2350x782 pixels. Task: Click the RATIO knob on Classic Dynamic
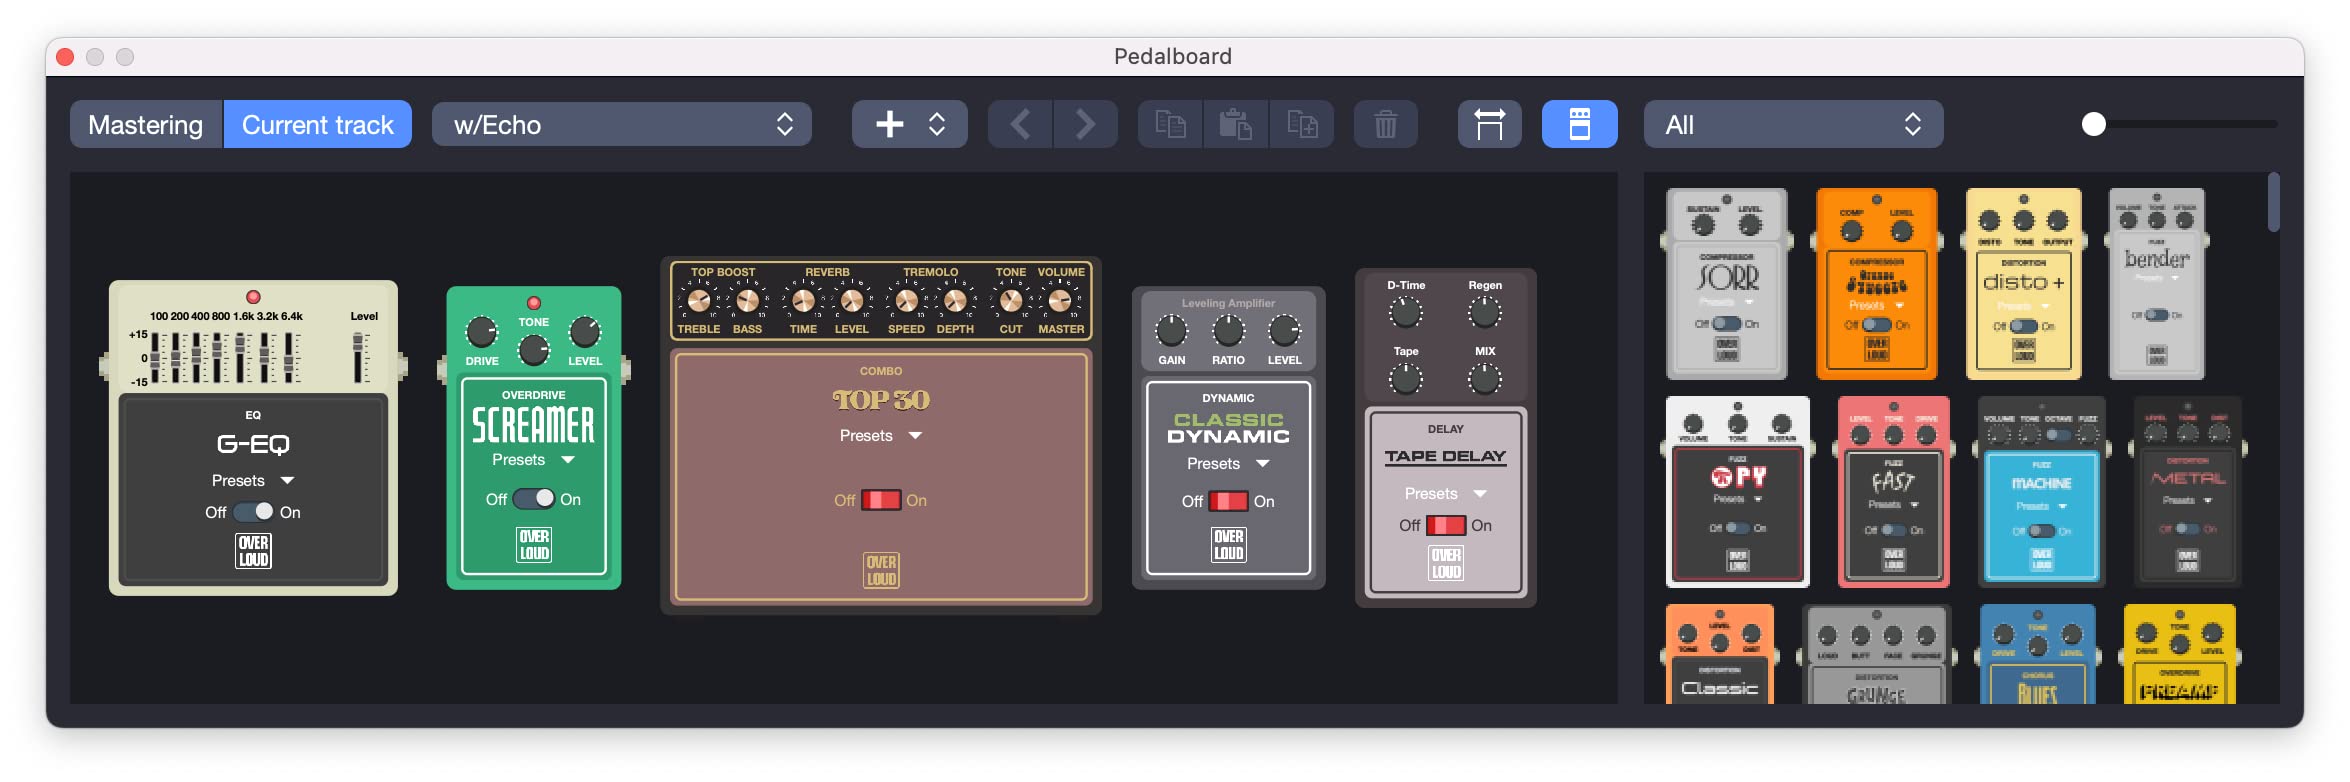(1228, 330)
